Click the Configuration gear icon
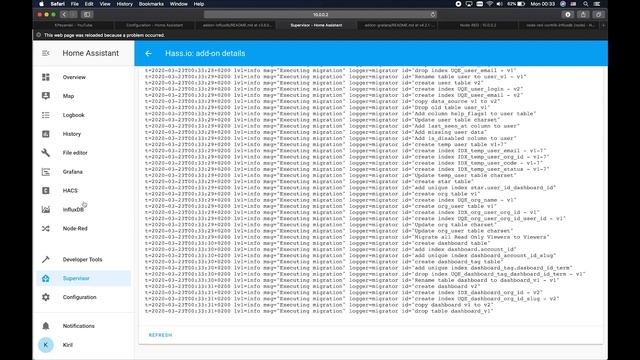 (46, 297)
